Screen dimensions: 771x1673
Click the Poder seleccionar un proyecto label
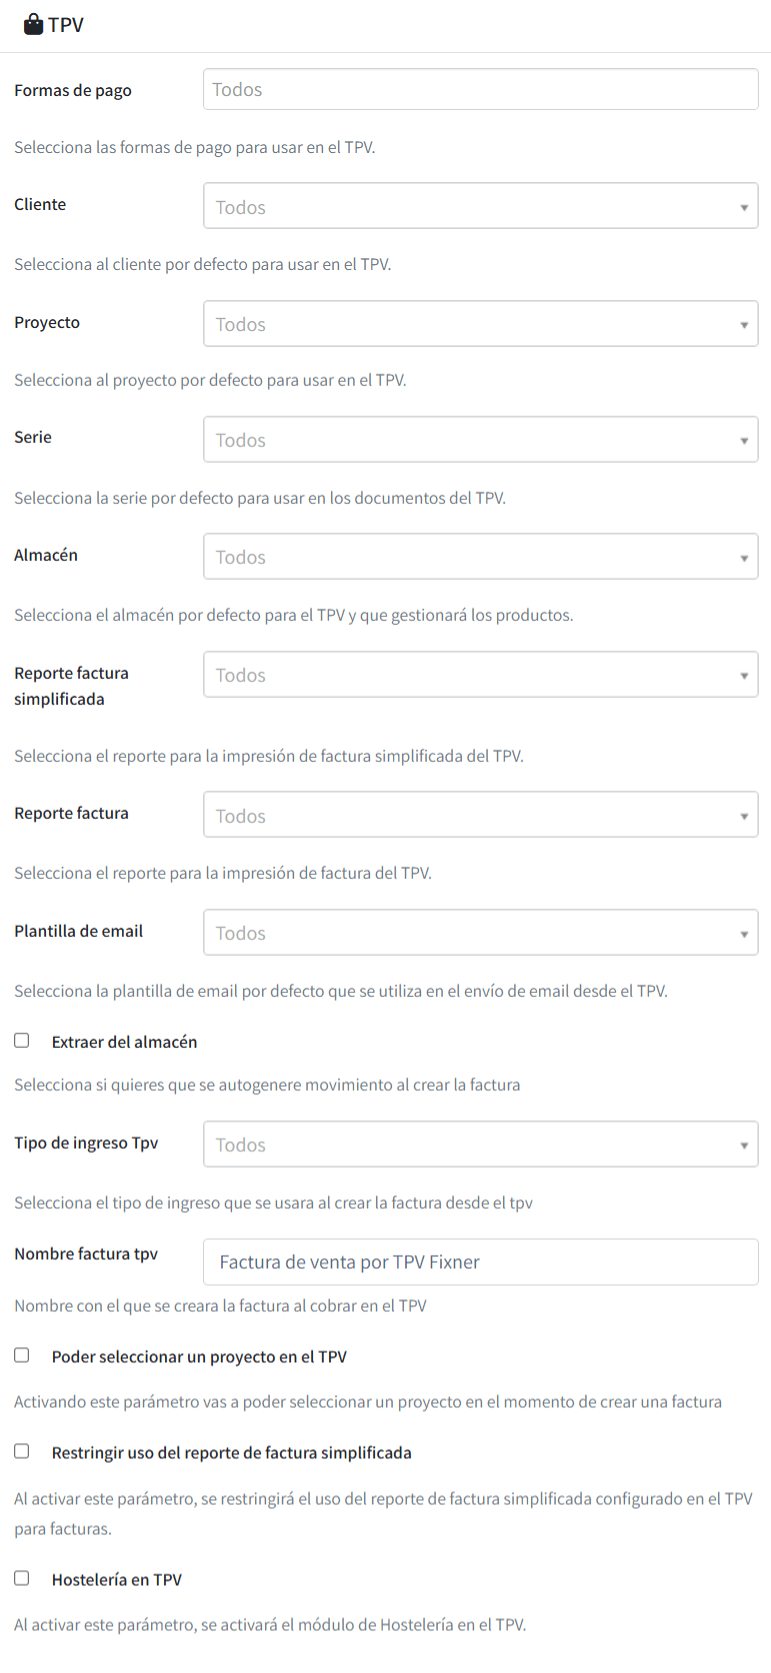pos(199,1357)
